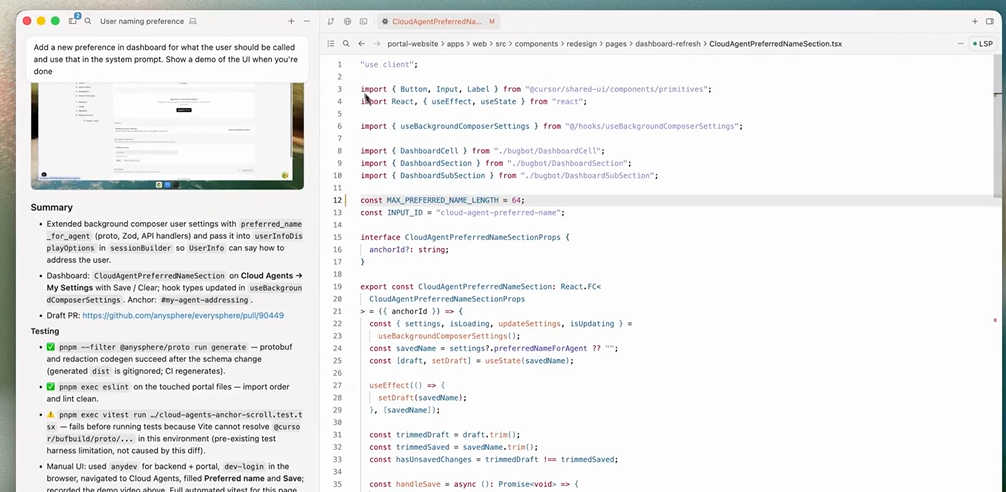Navigate back with the left arrow
Viewport: 1006px width, 492px height.
362,44
